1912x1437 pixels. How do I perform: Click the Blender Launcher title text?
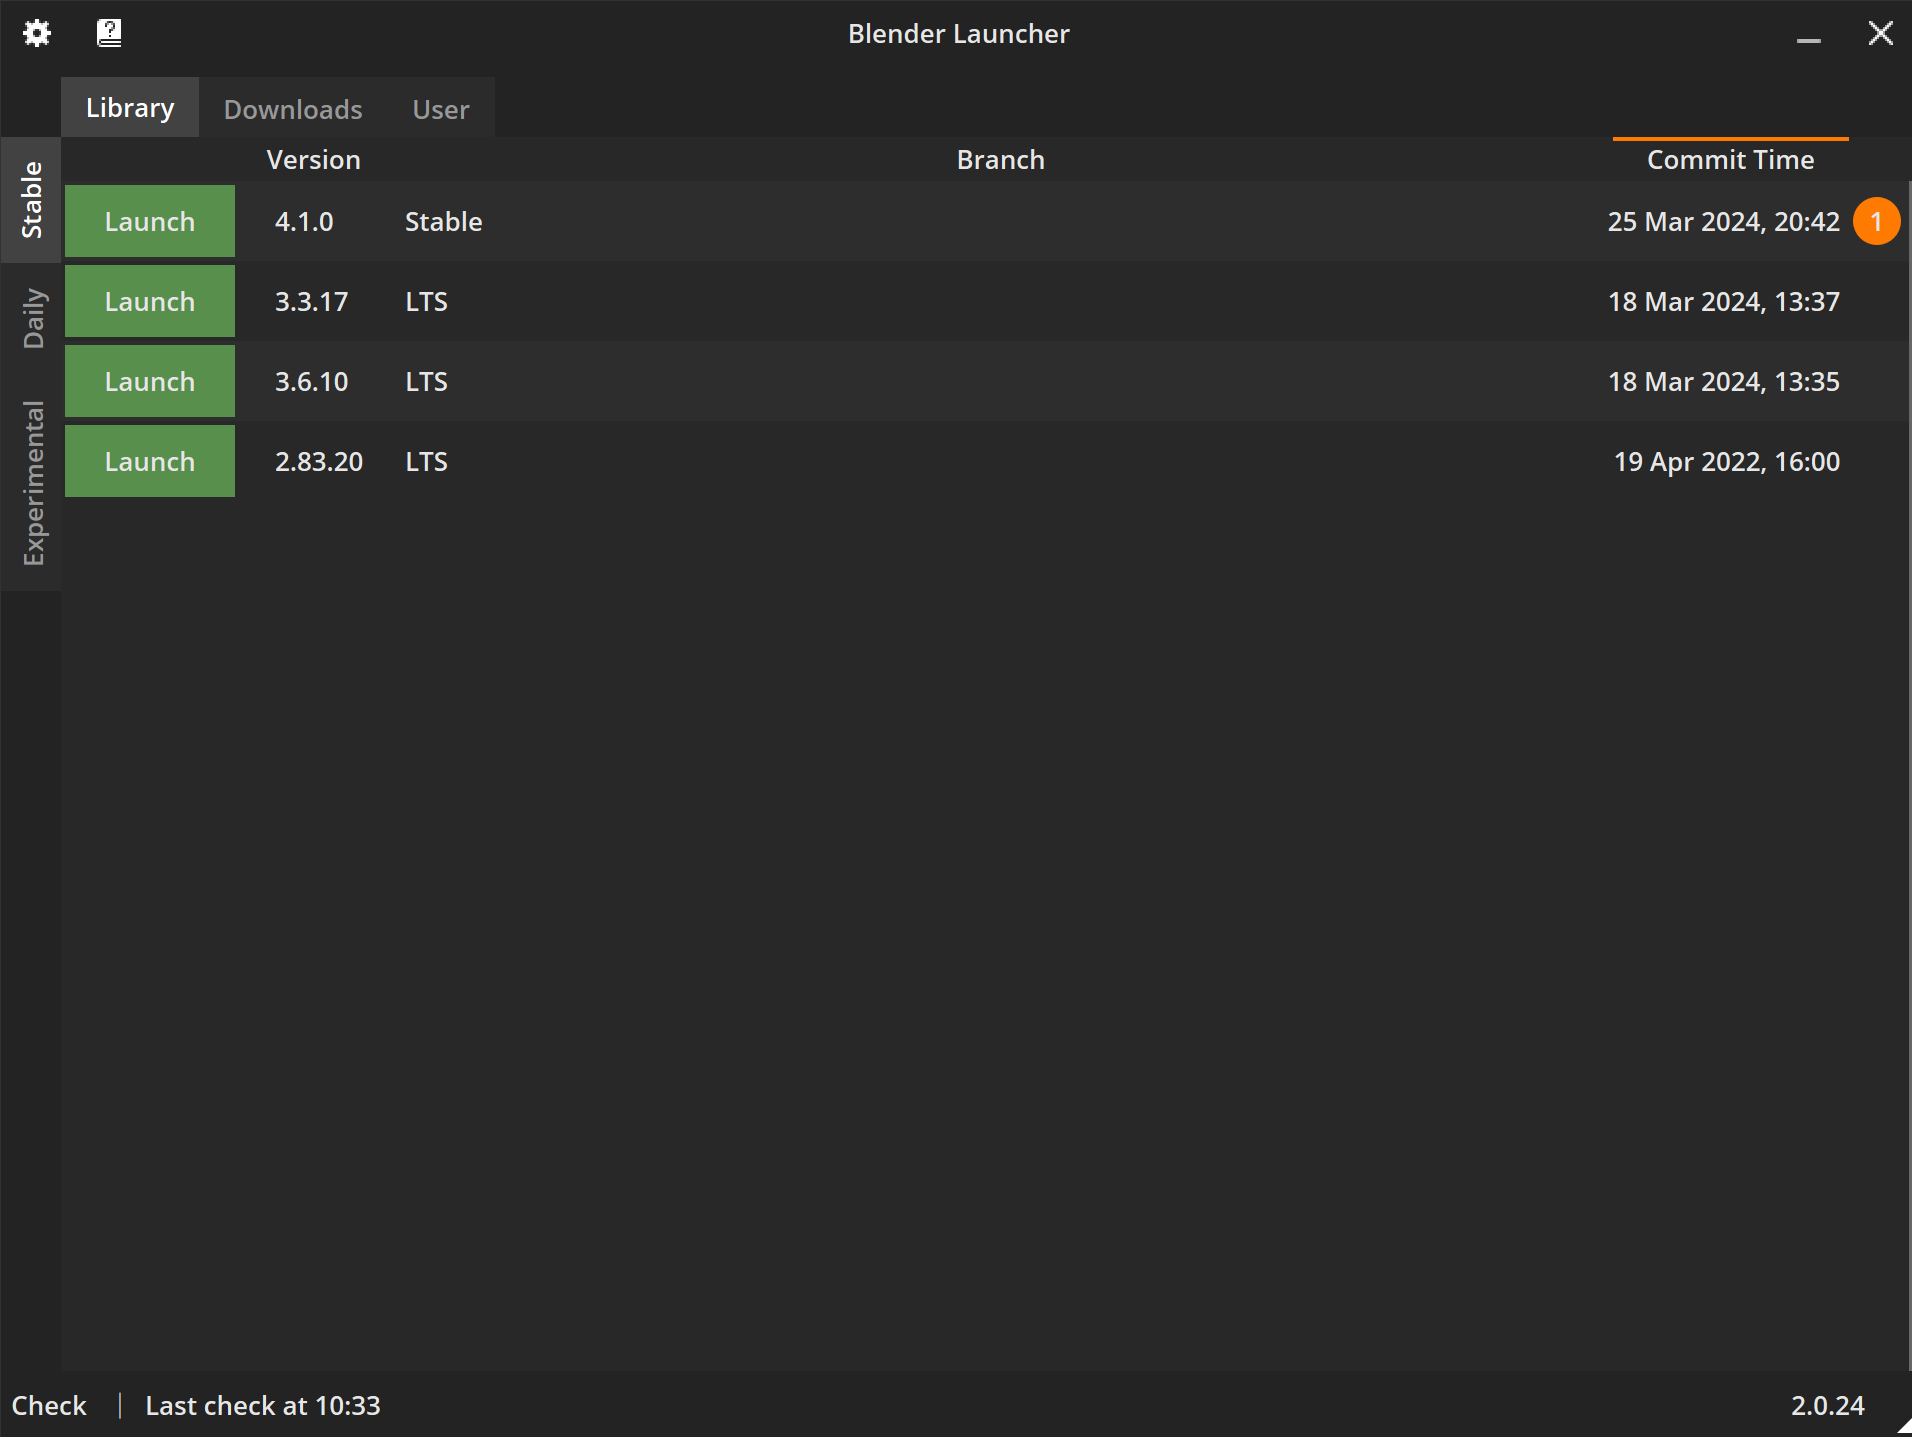958,33
